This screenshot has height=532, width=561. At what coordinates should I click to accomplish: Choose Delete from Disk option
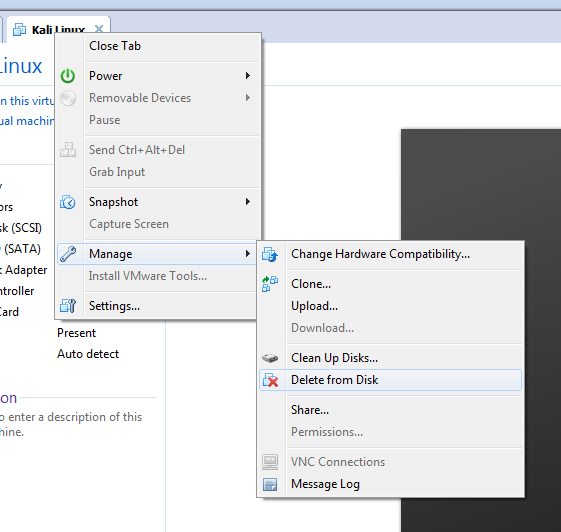[390, 380]
